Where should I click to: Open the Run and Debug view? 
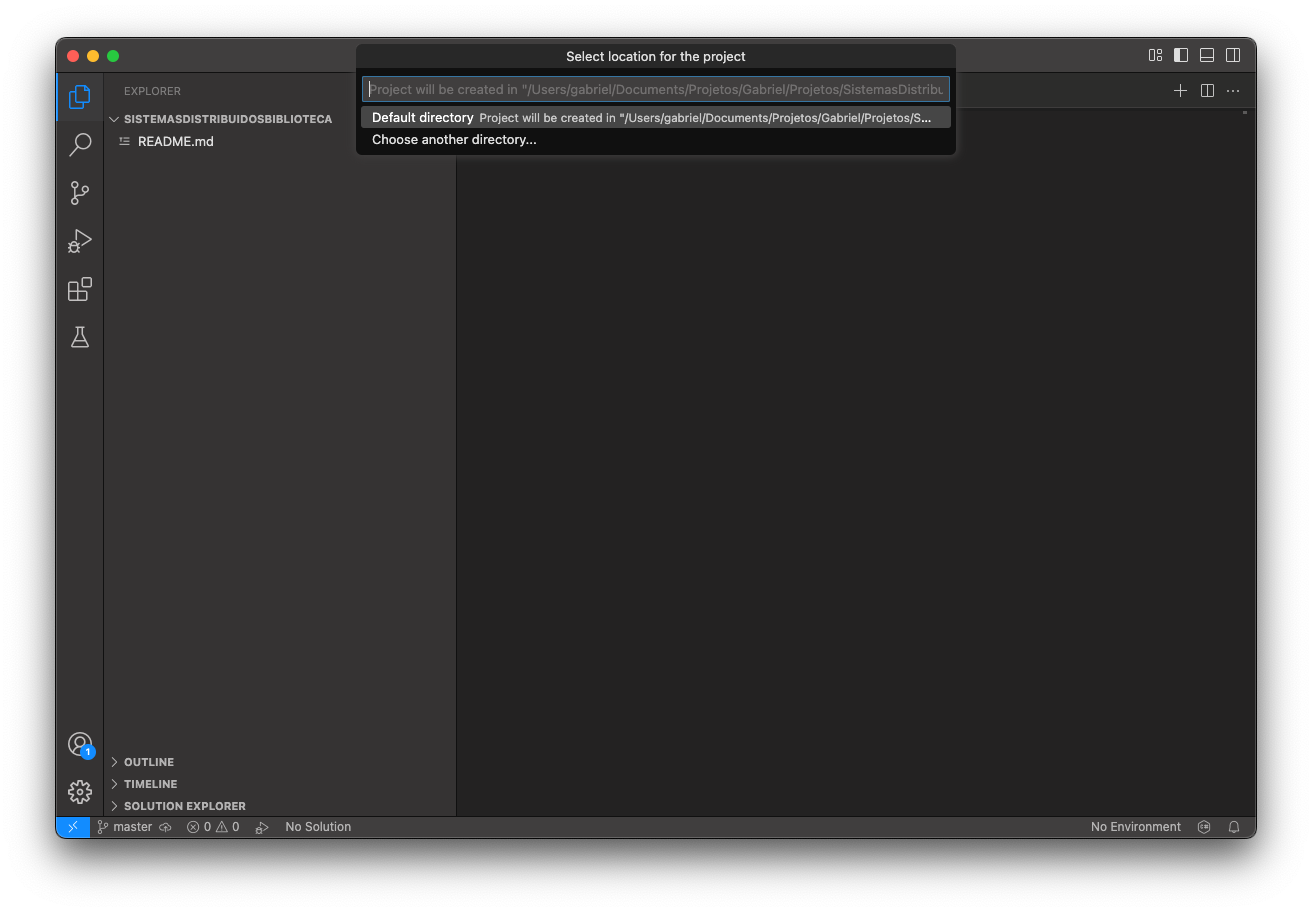80,241
